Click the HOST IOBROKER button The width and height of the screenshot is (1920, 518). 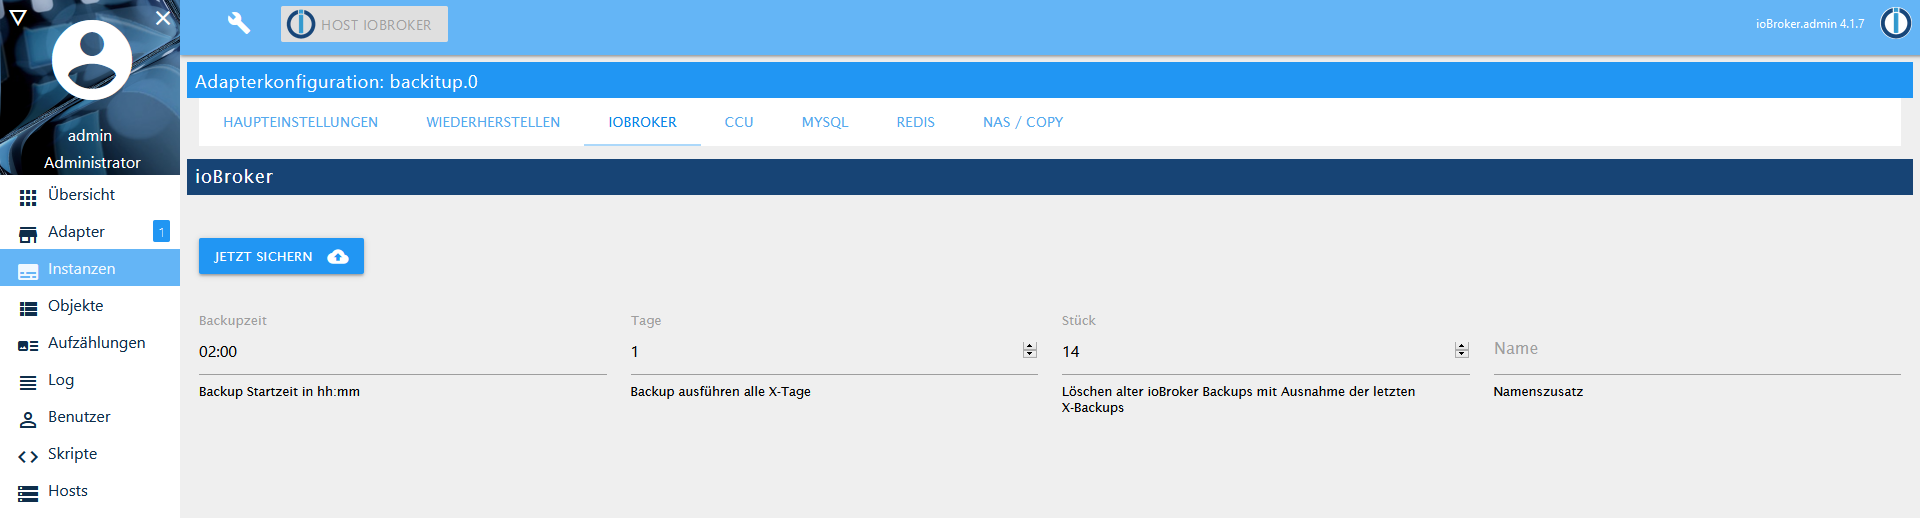(x=364, y=24)
